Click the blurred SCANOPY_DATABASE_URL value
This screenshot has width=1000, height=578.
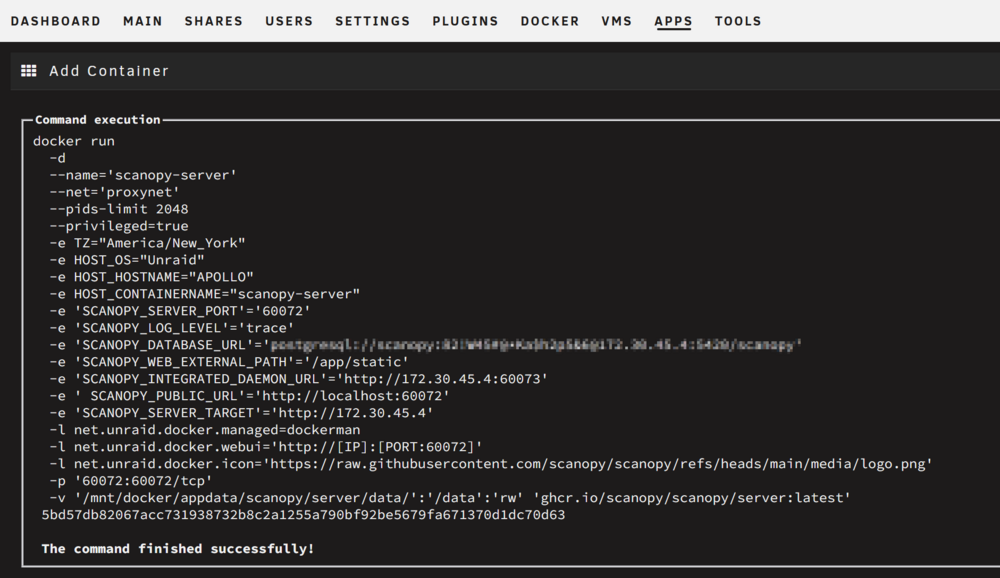535,345
